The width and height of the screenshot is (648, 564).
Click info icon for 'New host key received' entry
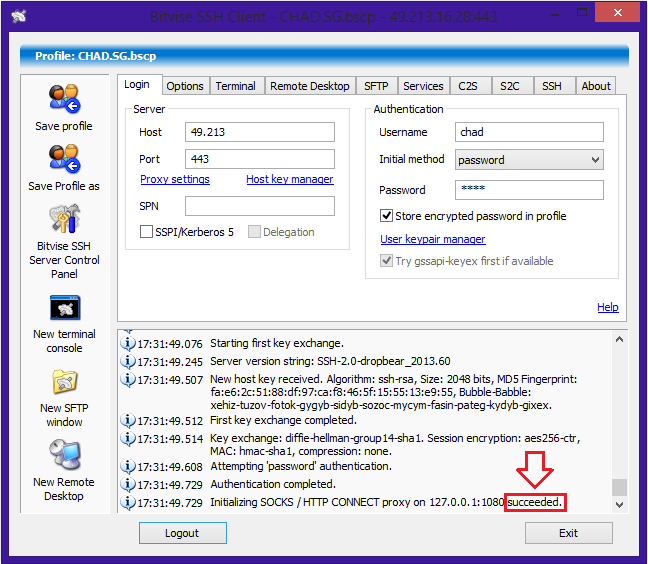128,379
